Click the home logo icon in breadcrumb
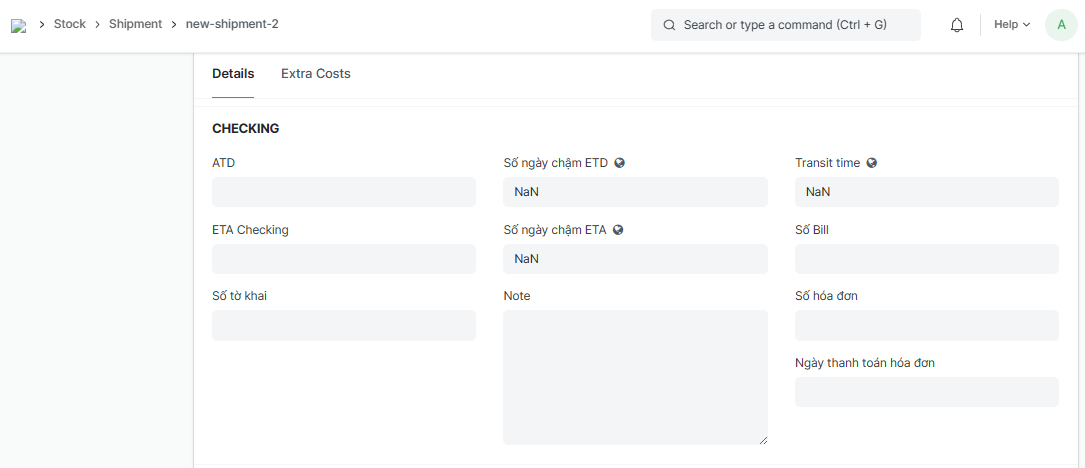The image size is (1085, 468). click(18, 25)
